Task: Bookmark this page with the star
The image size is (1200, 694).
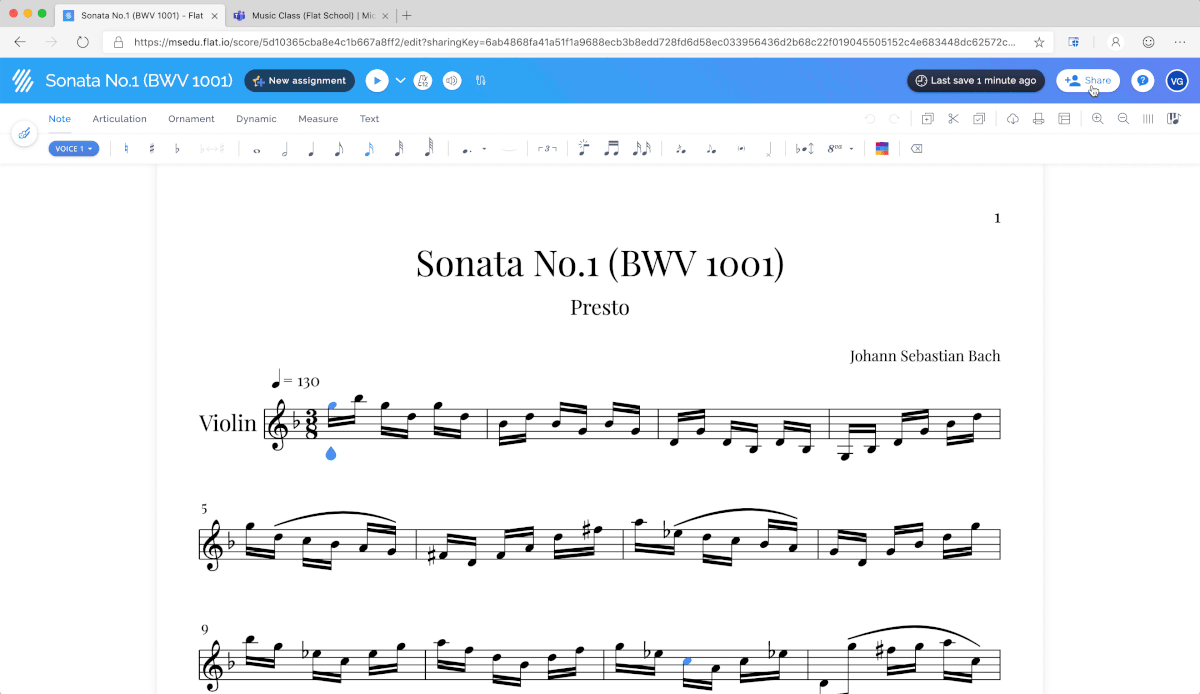Action: 1039,43
